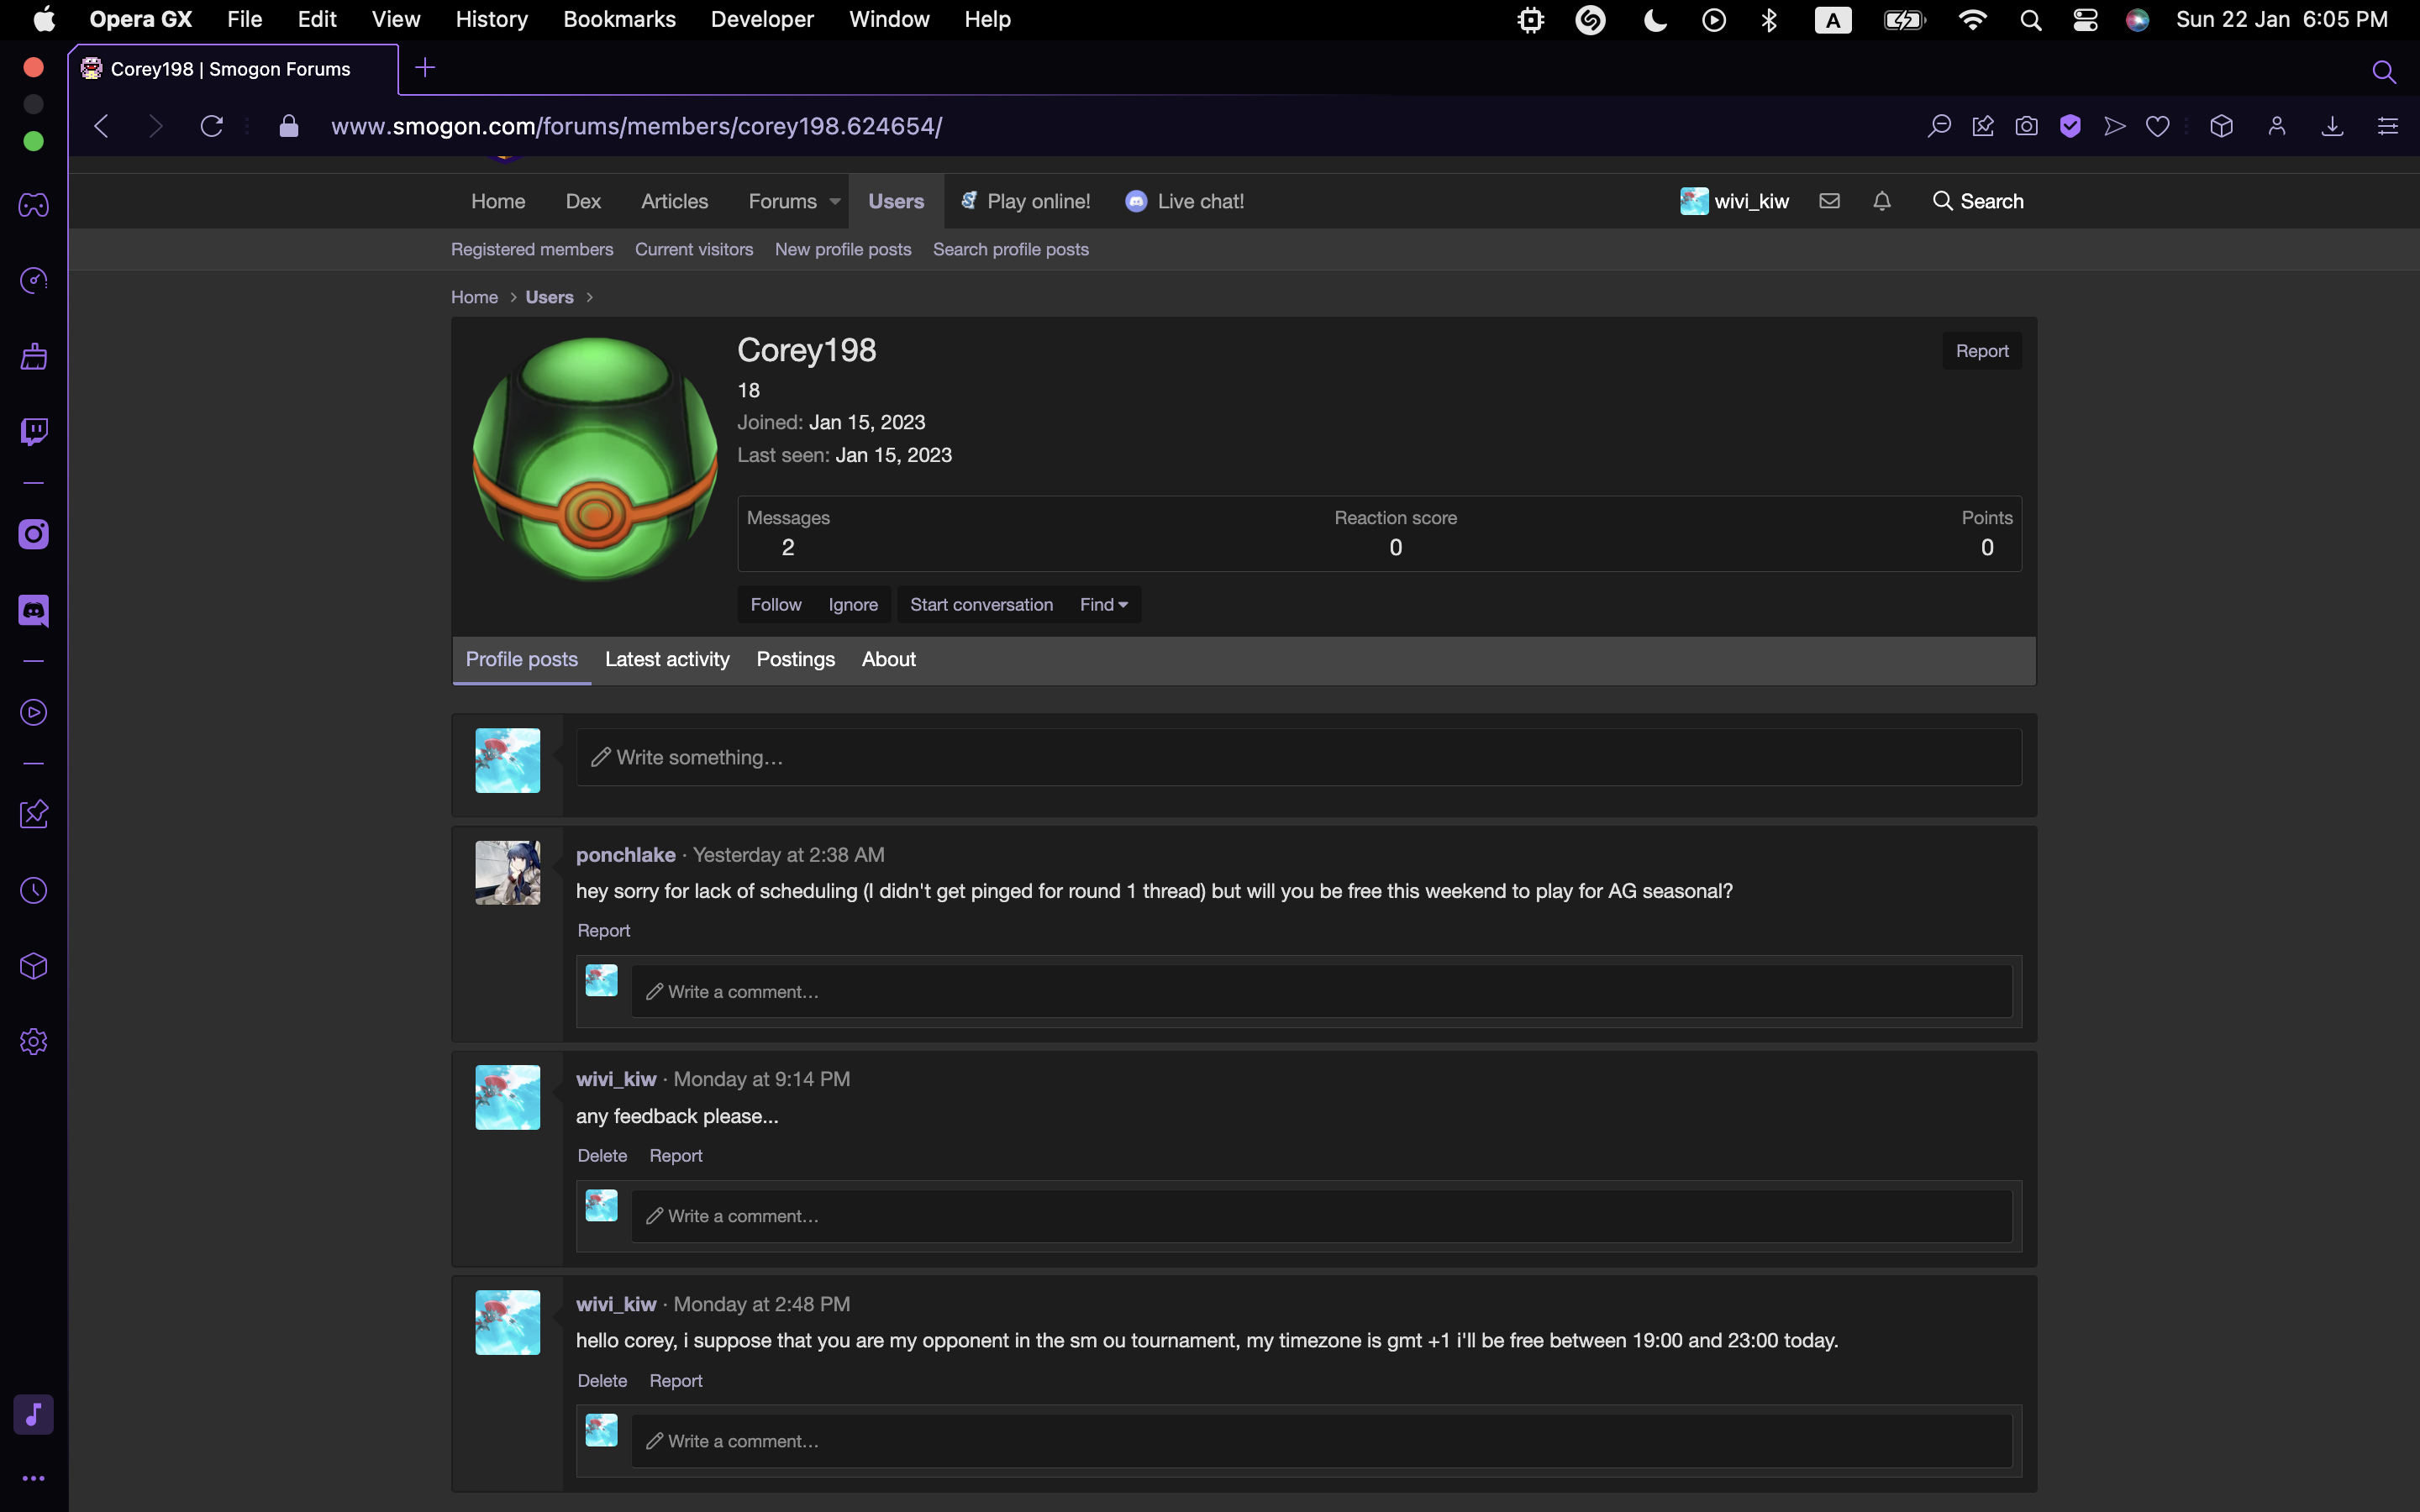Open the Find dropdown menu
The width and height of the screenshot is (2420, 1512).
tap(1103, 605)
